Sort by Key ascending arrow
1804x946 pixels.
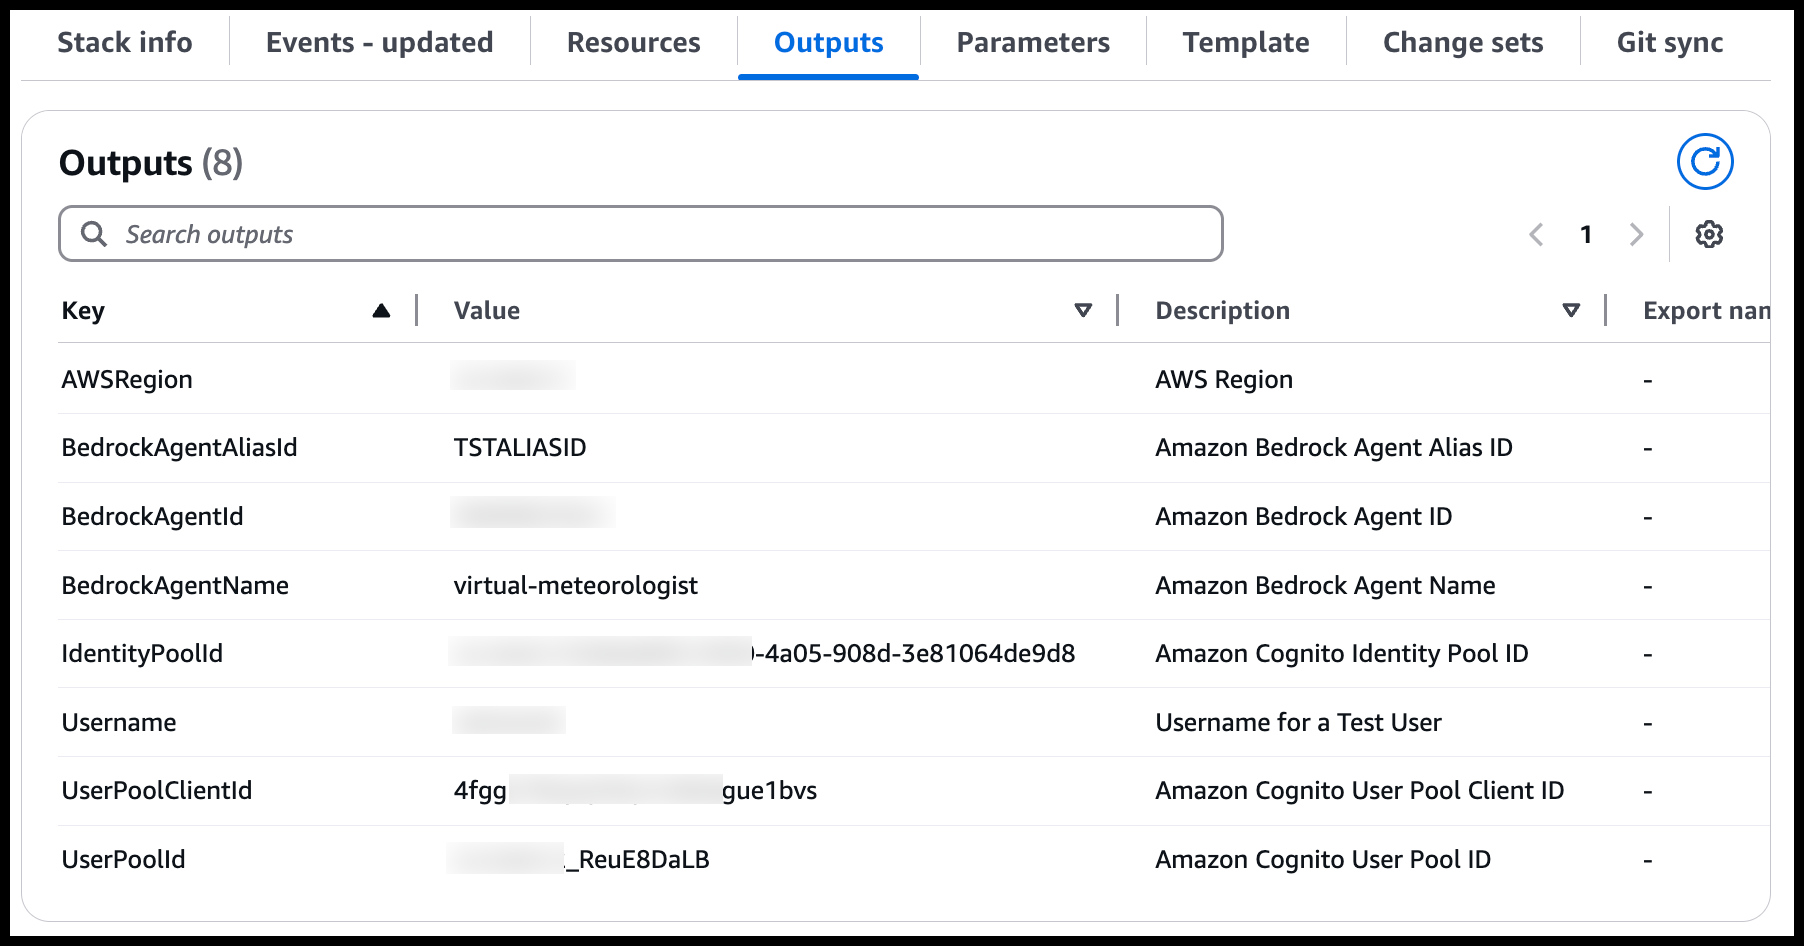[381, 311]
